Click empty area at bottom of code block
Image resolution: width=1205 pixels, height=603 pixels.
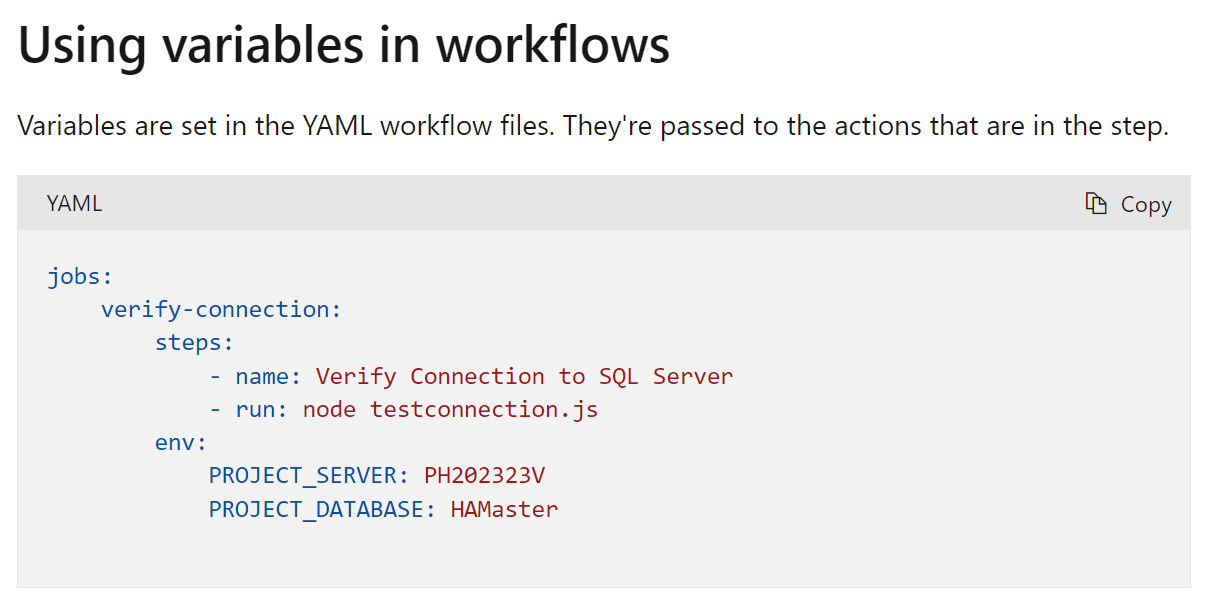coord(603,558)
